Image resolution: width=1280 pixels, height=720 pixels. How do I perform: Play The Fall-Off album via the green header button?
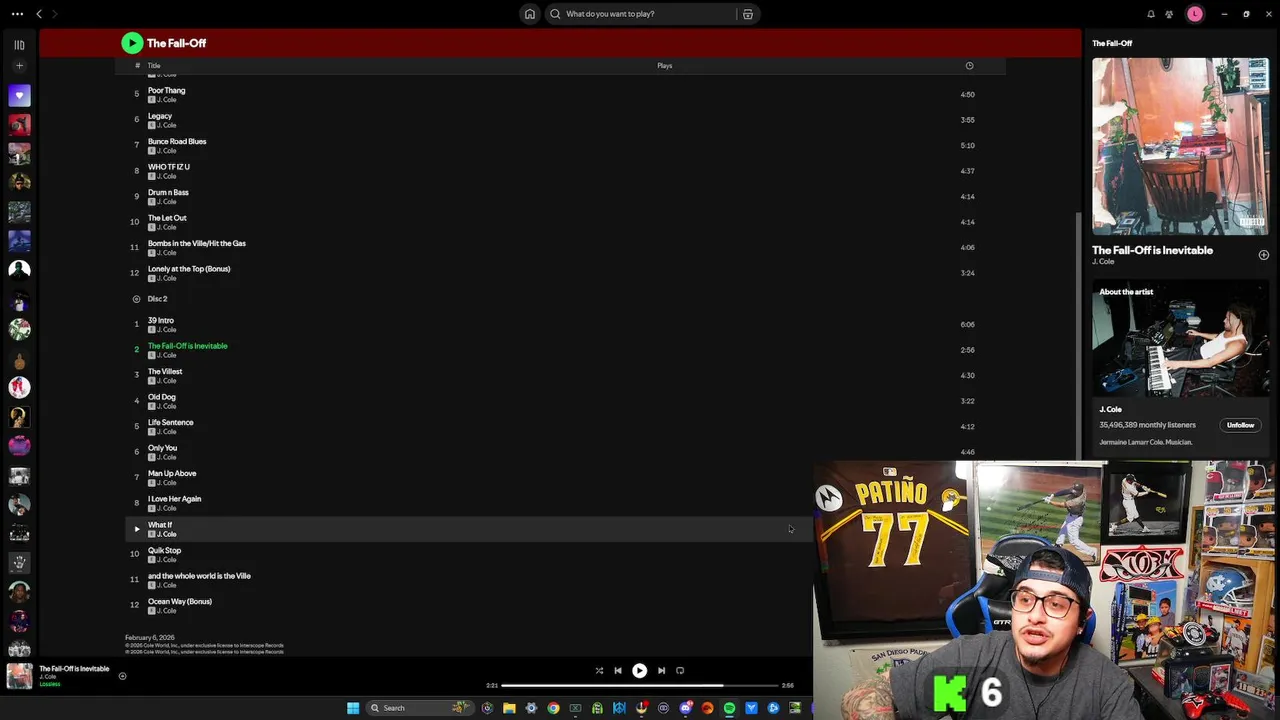coord(132,43)
